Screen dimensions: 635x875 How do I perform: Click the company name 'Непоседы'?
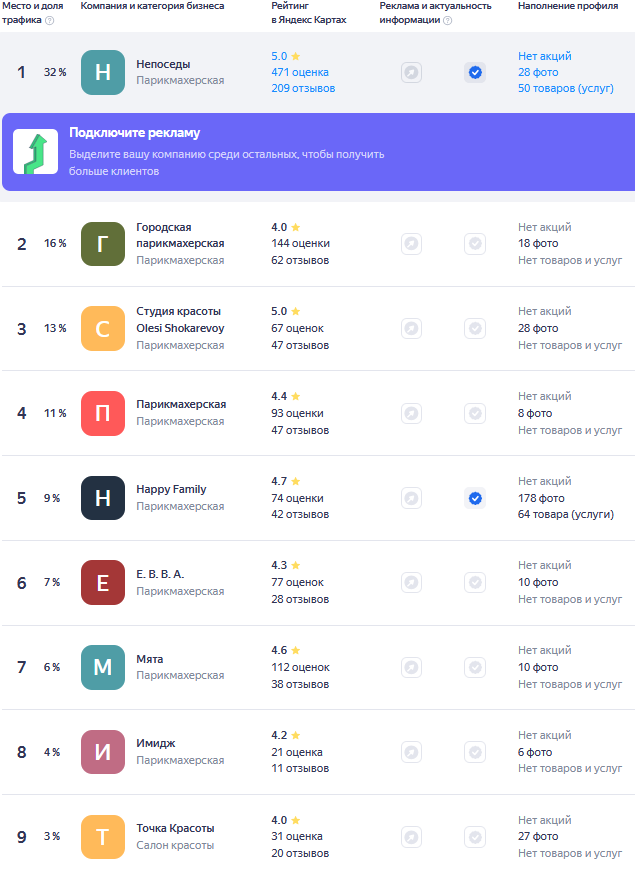tap(163, 64)
